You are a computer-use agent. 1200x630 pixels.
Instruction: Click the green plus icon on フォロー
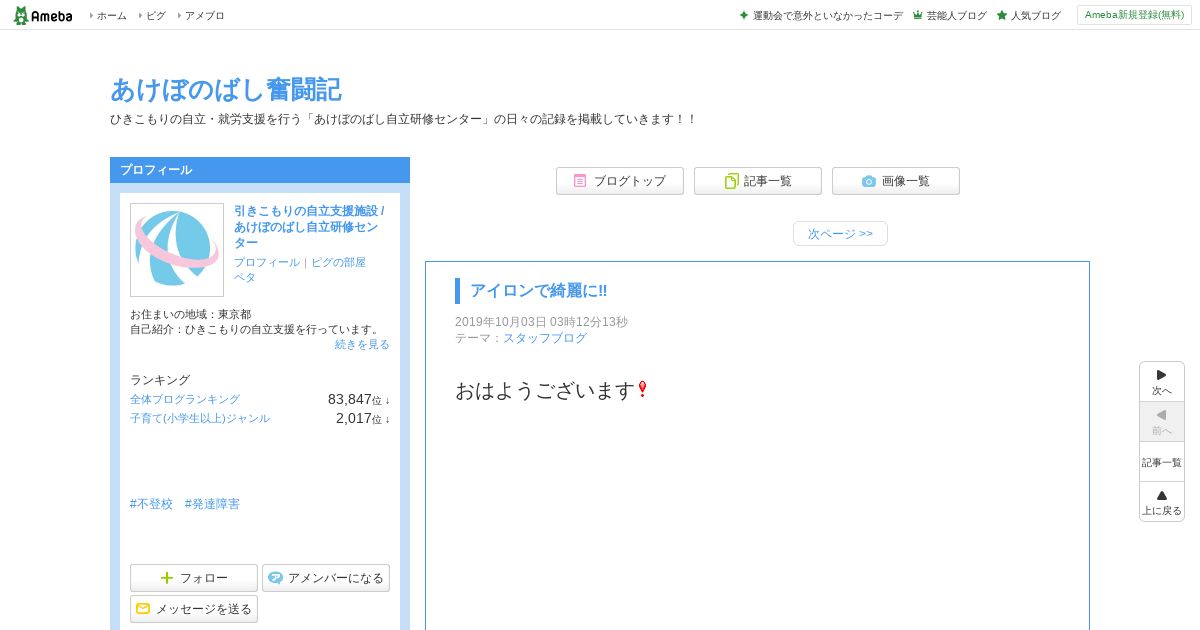click(167, 578)
